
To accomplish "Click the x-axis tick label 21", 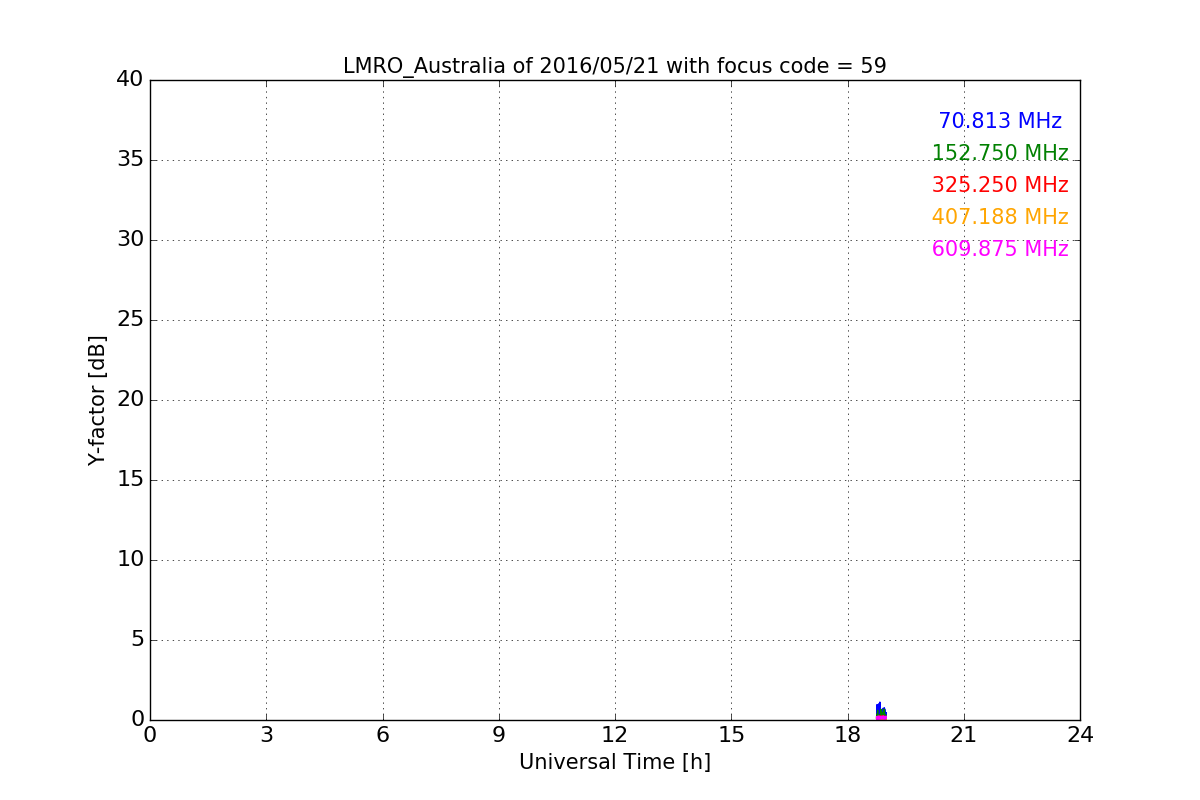I will pos(964,735).
